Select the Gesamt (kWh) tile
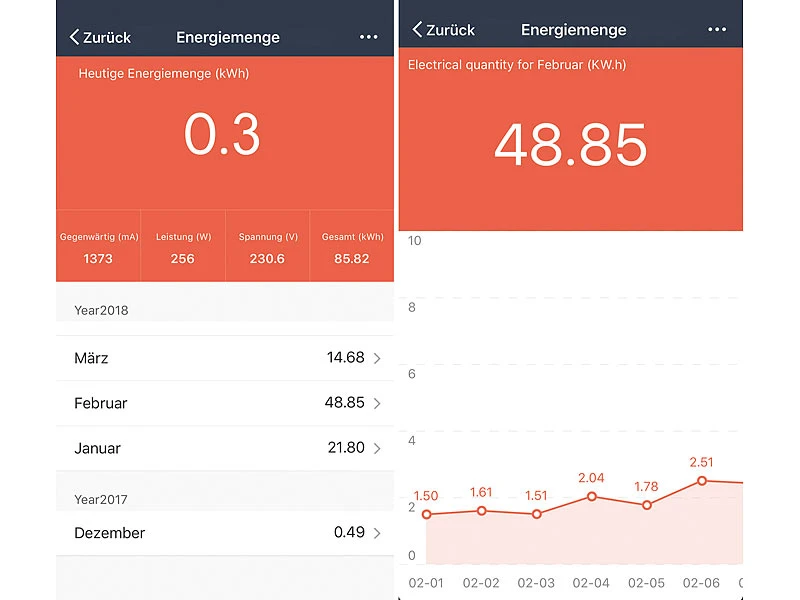The image size is (800, 600). pyautogui.click(x=352, y=247)
